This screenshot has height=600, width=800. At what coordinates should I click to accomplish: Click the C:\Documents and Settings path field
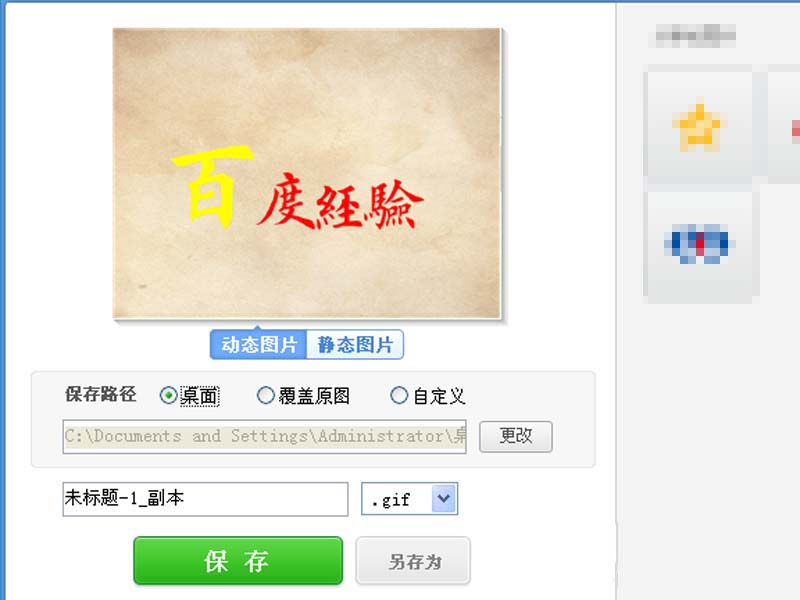(x=264, y=437)
